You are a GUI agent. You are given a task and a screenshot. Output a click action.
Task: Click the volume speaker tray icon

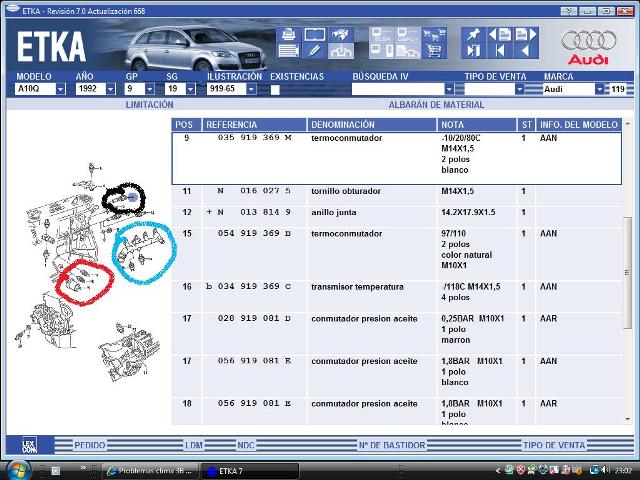606,471
